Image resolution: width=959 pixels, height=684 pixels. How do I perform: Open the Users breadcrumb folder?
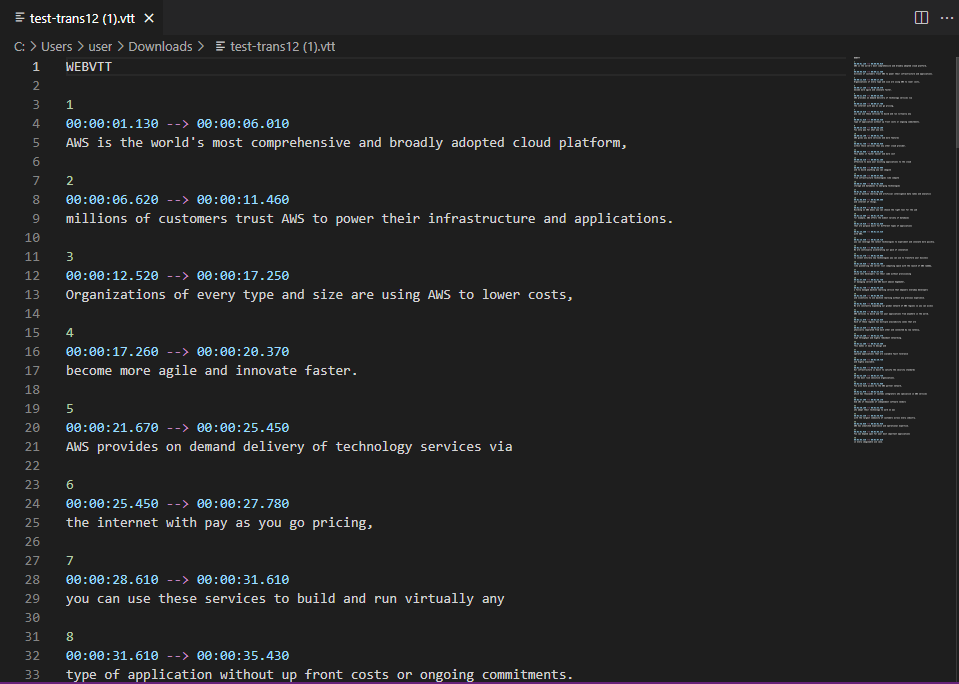tap(56, 46)
